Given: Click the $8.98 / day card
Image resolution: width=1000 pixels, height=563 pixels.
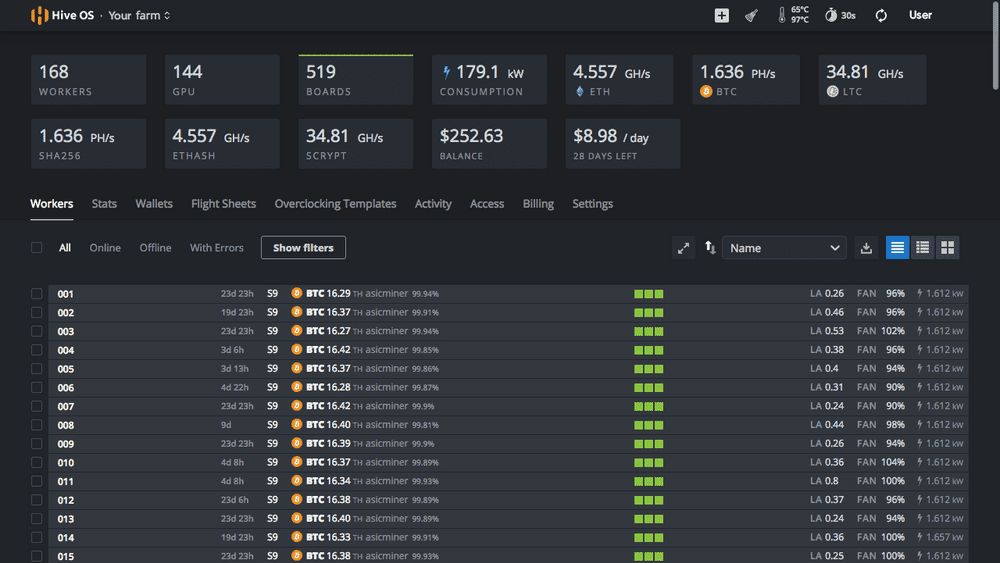Looking at the screenshot, I should [622, 143].
